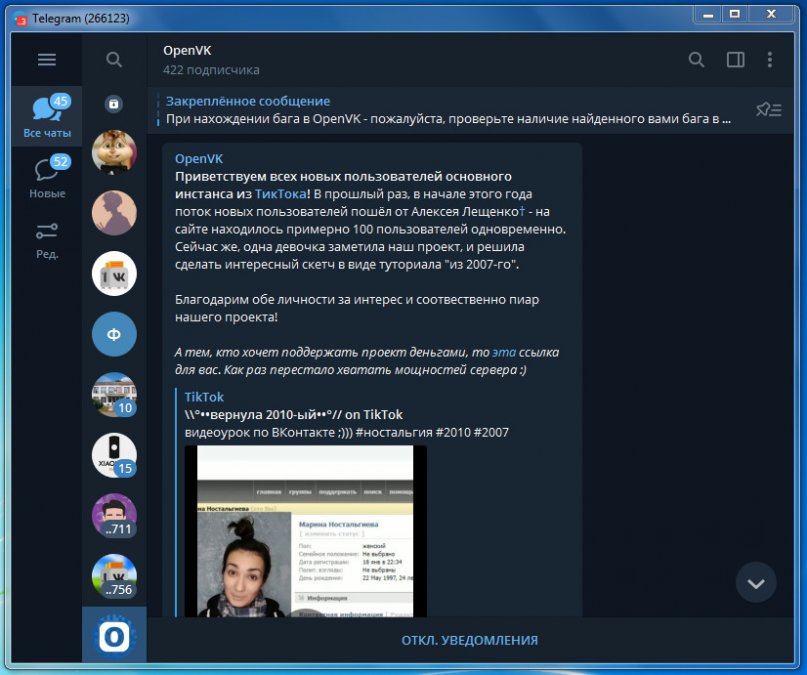
Task: Click the '#ностальгия #2010 #2007' hashtag line
Action: 432,432
